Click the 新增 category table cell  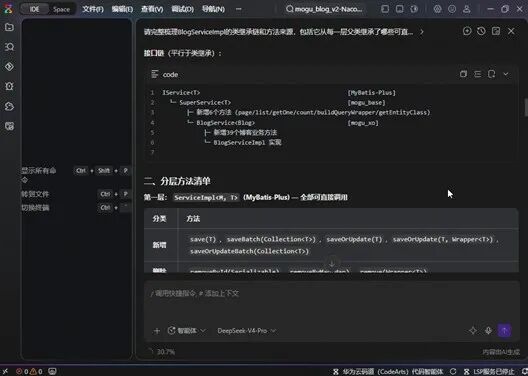[x=159, y=245]
